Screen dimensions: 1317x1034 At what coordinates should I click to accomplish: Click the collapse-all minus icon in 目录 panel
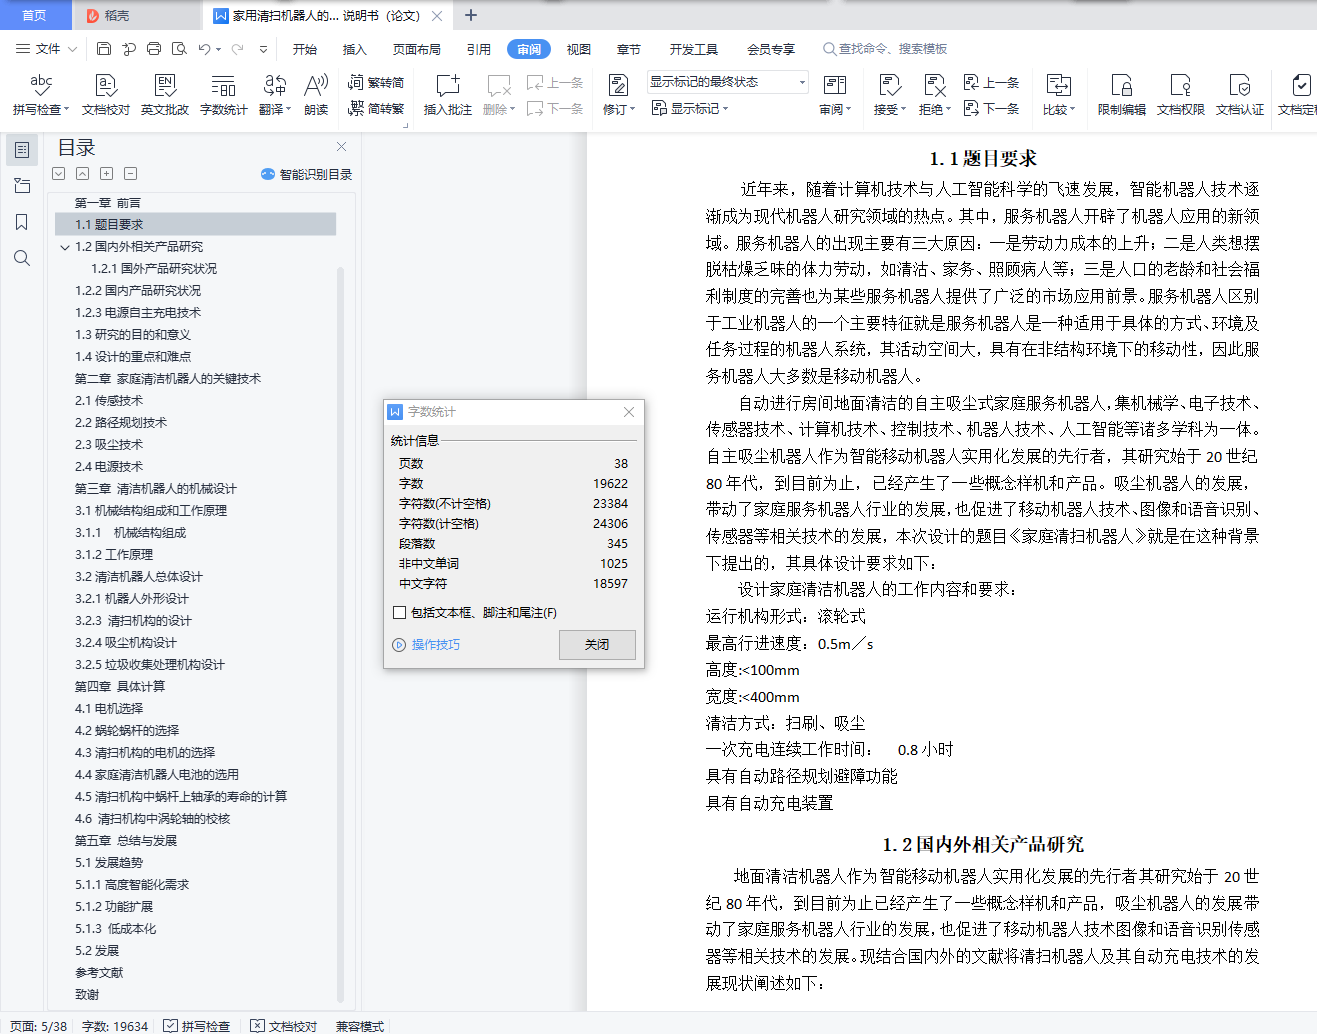click(131, 174)
